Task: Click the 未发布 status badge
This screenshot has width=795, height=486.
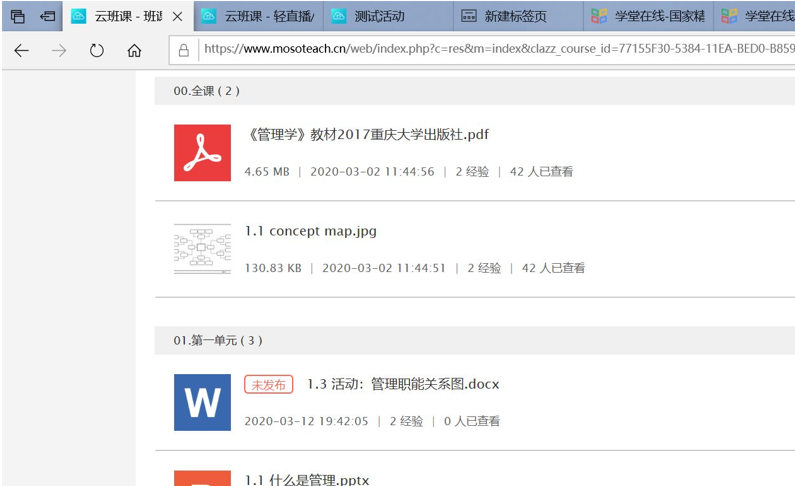Action: [x=269, y=385]
